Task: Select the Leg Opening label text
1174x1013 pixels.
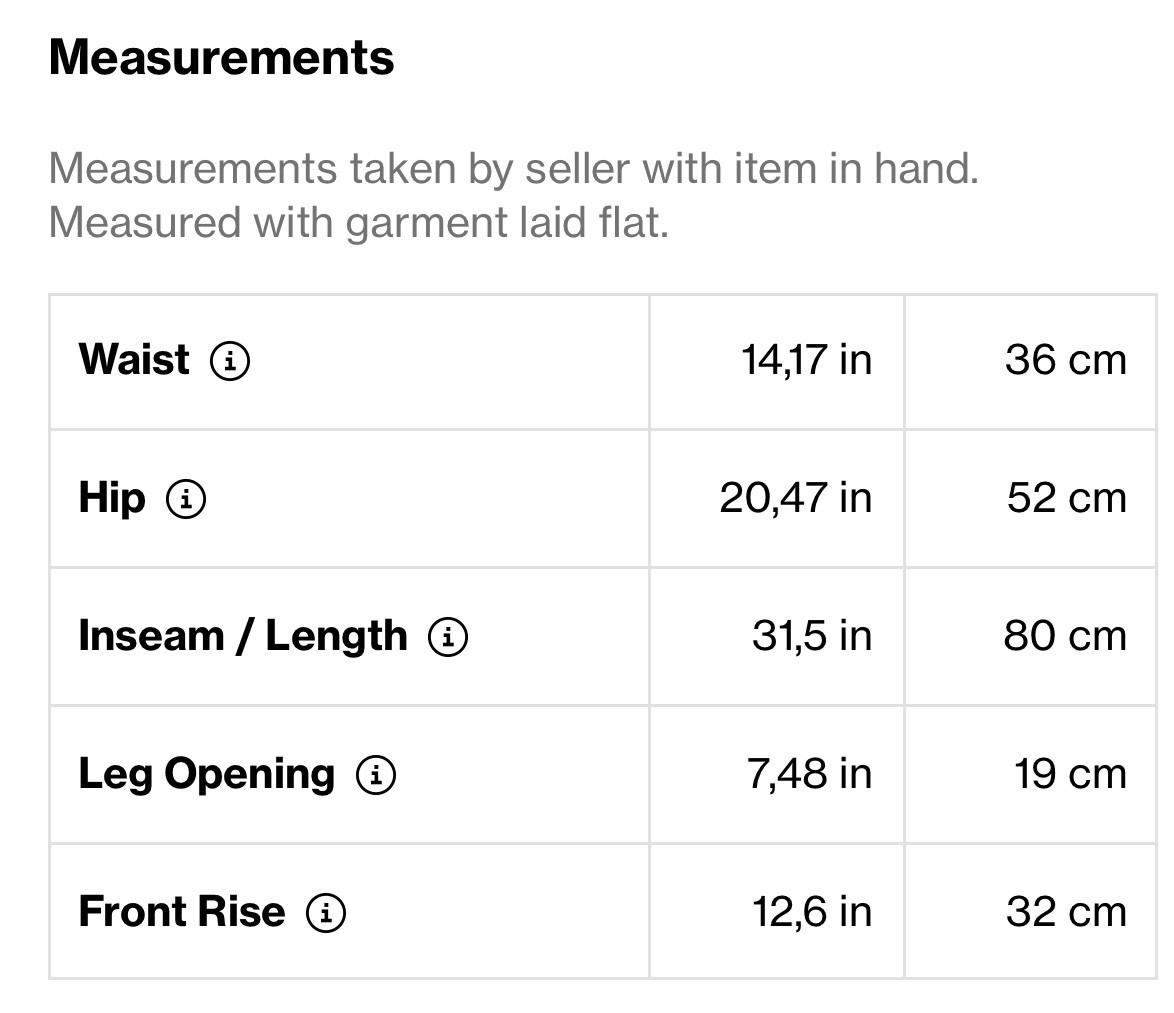Action: (207, 774)
